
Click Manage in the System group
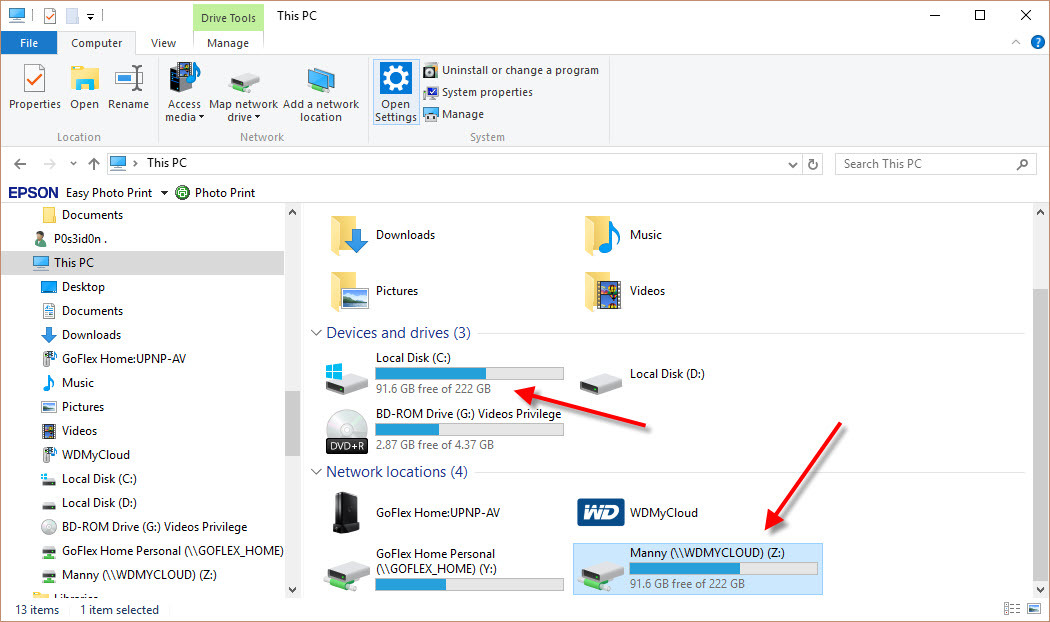453,114
